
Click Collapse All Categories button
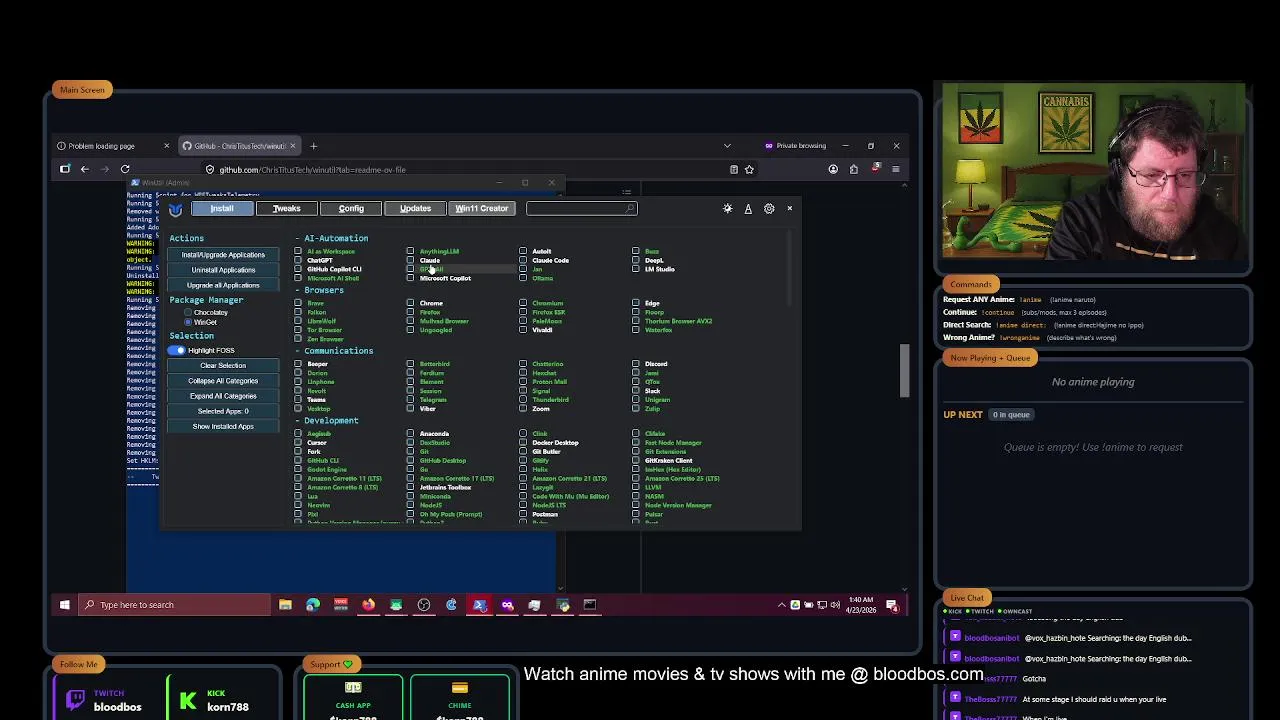click(x=223, y=381)
